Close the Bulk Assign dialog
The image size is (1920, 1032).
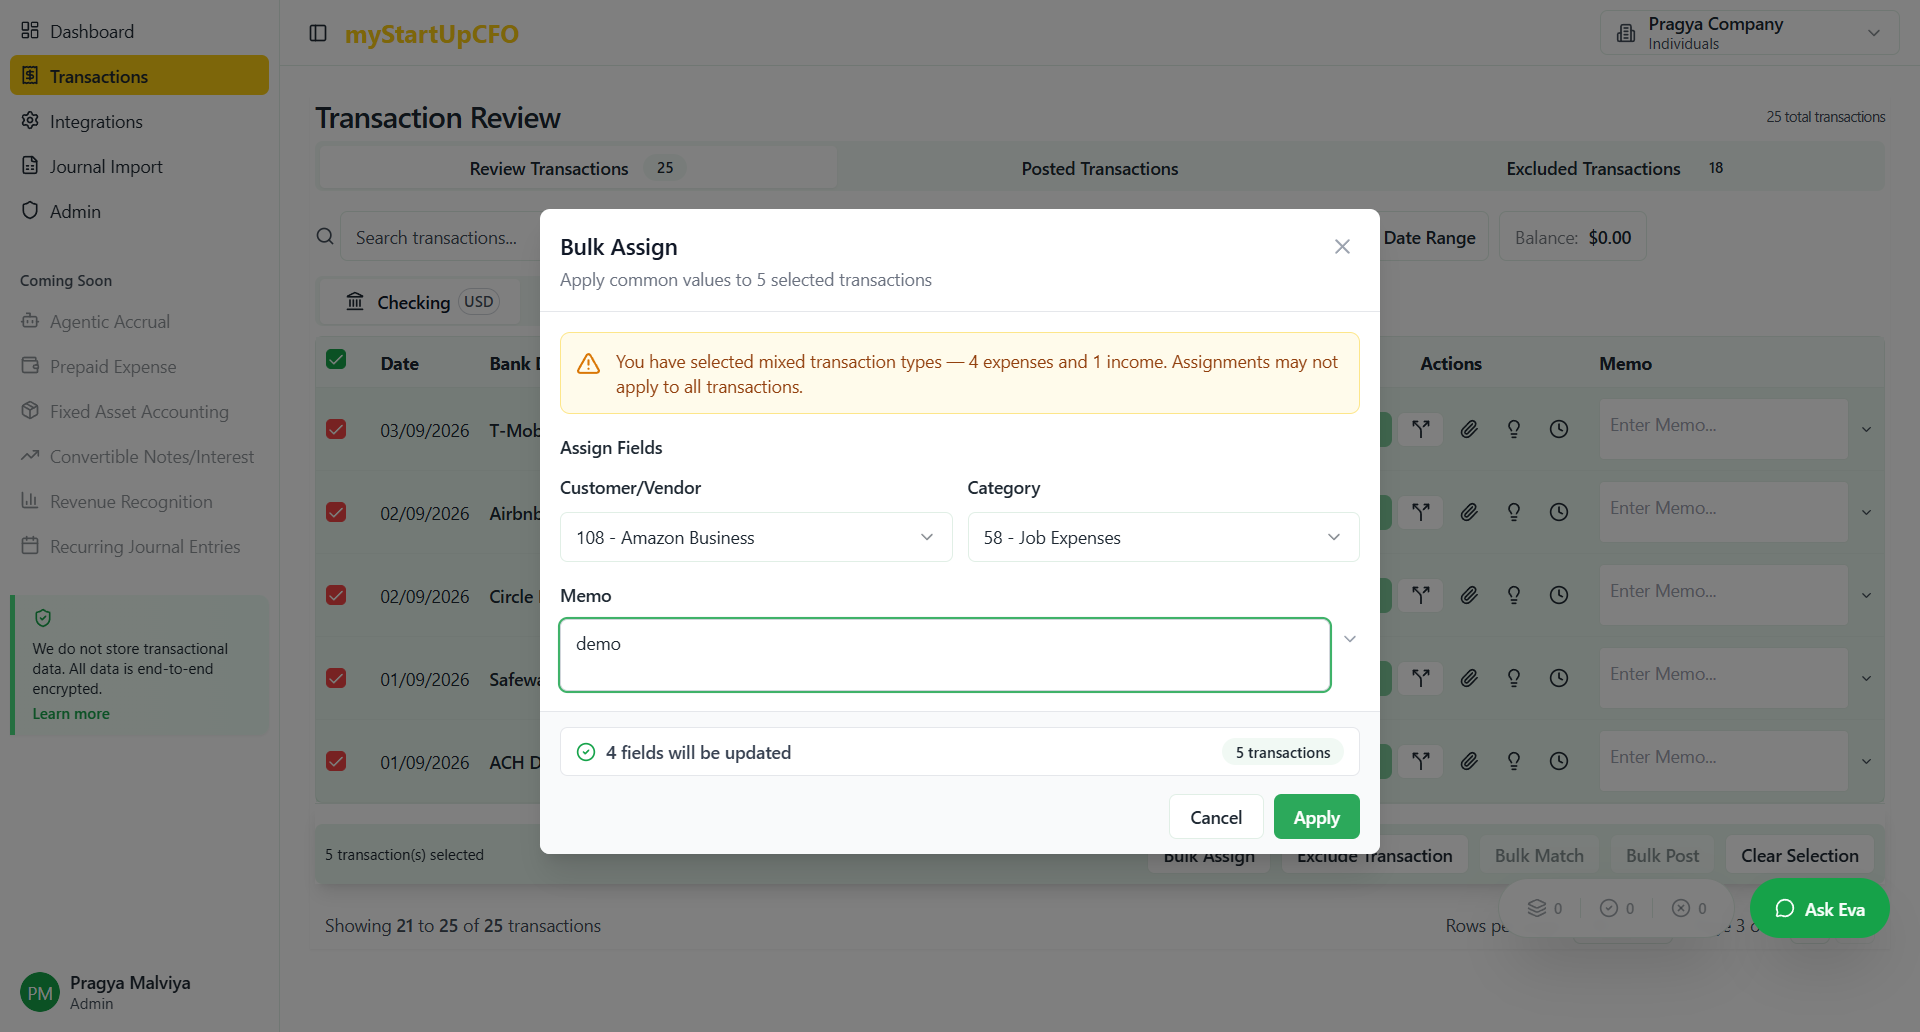point(1342,247)
